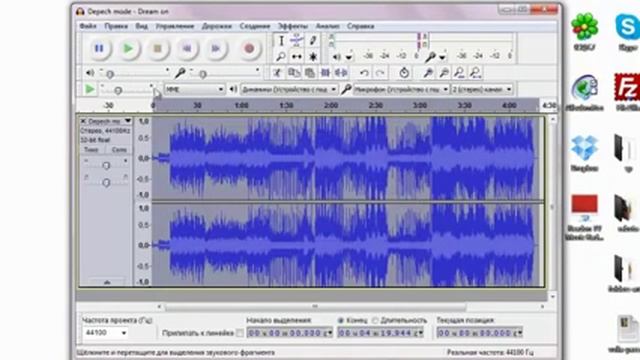Mute the track with Тихо button
Screen dimensions: 640x360
[x=91, y=150]
